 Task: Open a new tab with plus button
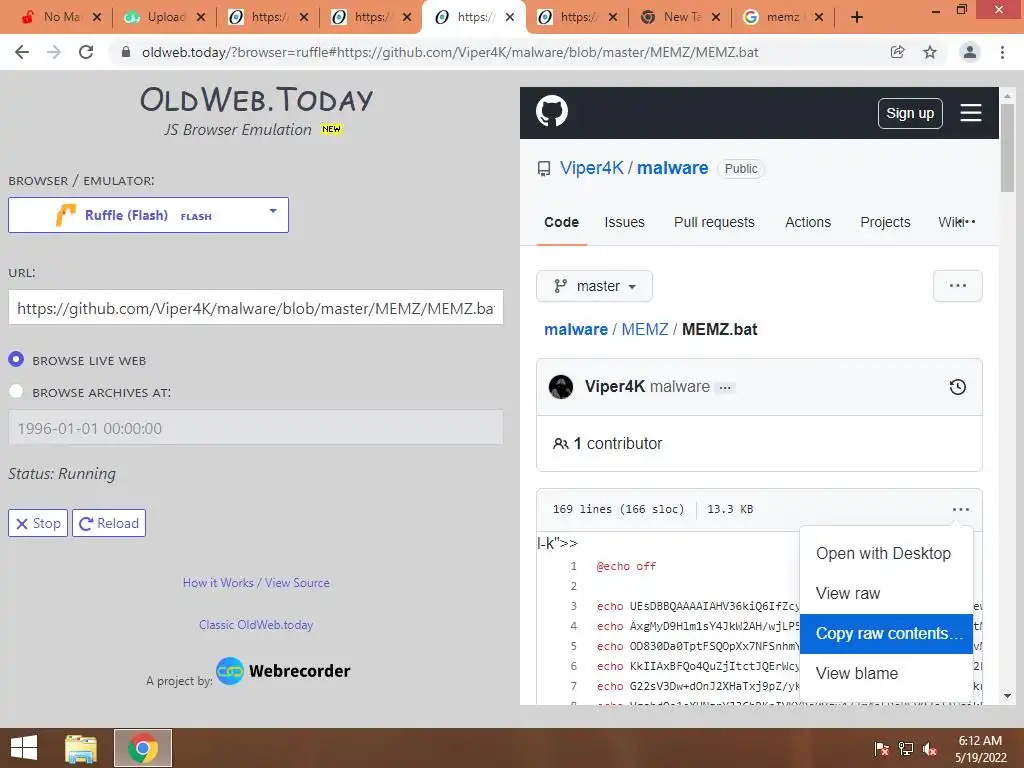857,18
